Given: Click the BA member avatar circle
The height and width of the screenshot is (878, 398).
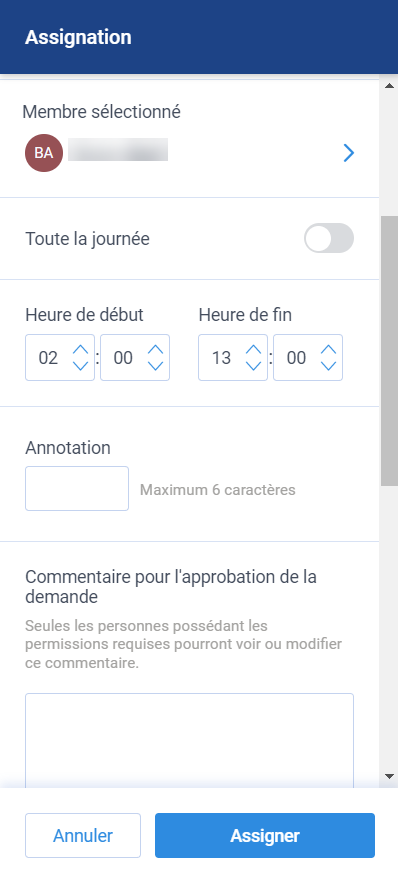Looking at the screenshot, I should 44,153.
